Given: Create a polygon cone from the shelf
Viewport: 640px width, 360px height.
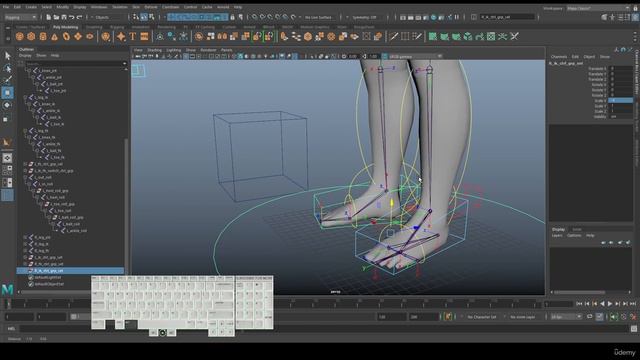Looking at the screenshot, I should click(54, 37).
